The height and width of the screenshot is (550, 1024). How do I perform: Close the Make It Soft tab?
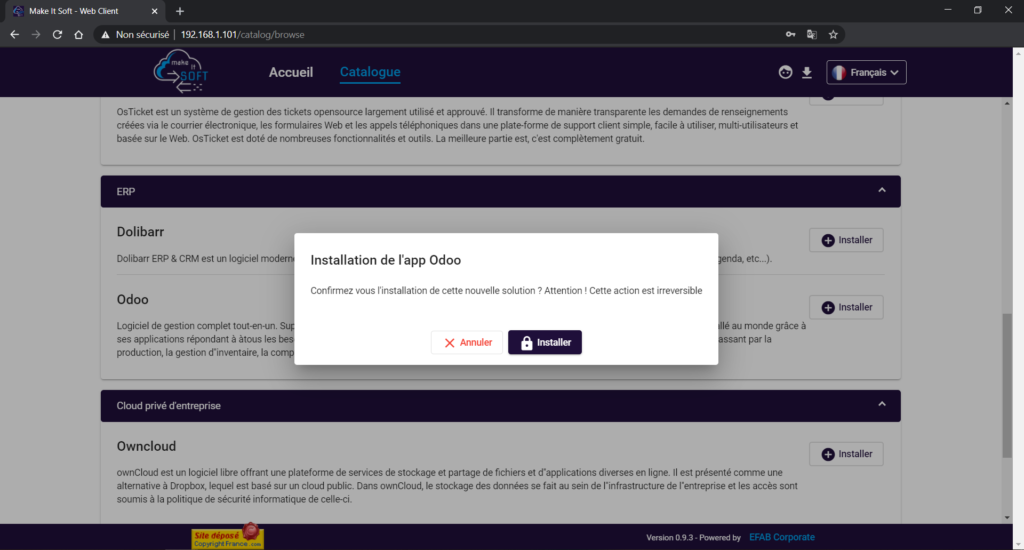click(x=154, y=11)
